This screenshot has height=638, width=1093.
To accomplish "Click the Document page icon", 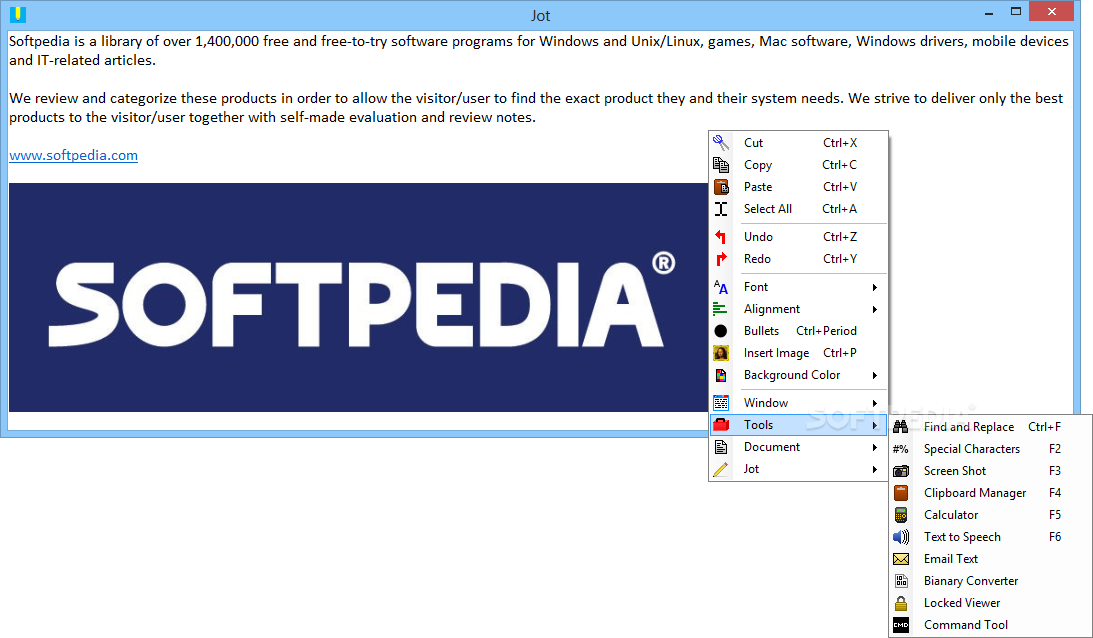I will coord(721,447).
